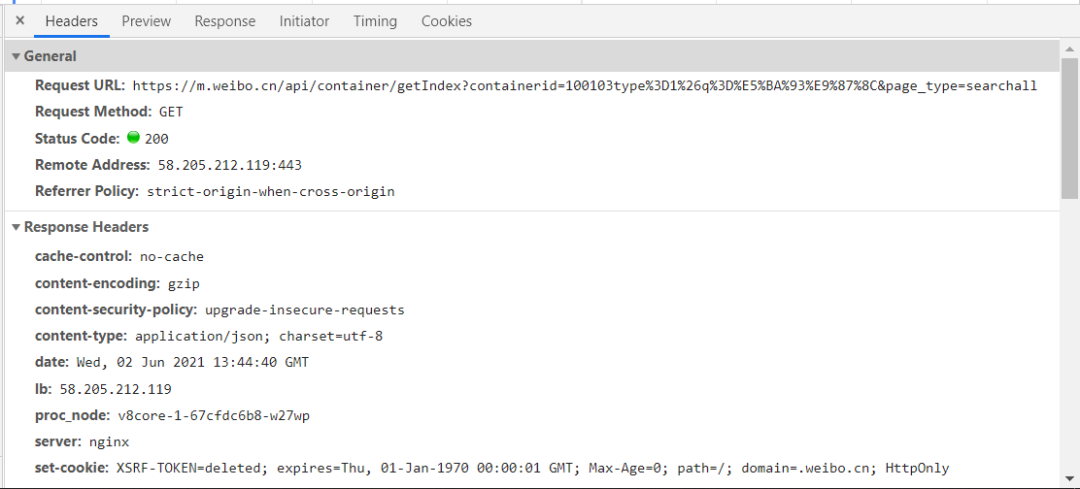Click the Request URL value text
The height and width of the screenshot is (489, 1080).
585,86
